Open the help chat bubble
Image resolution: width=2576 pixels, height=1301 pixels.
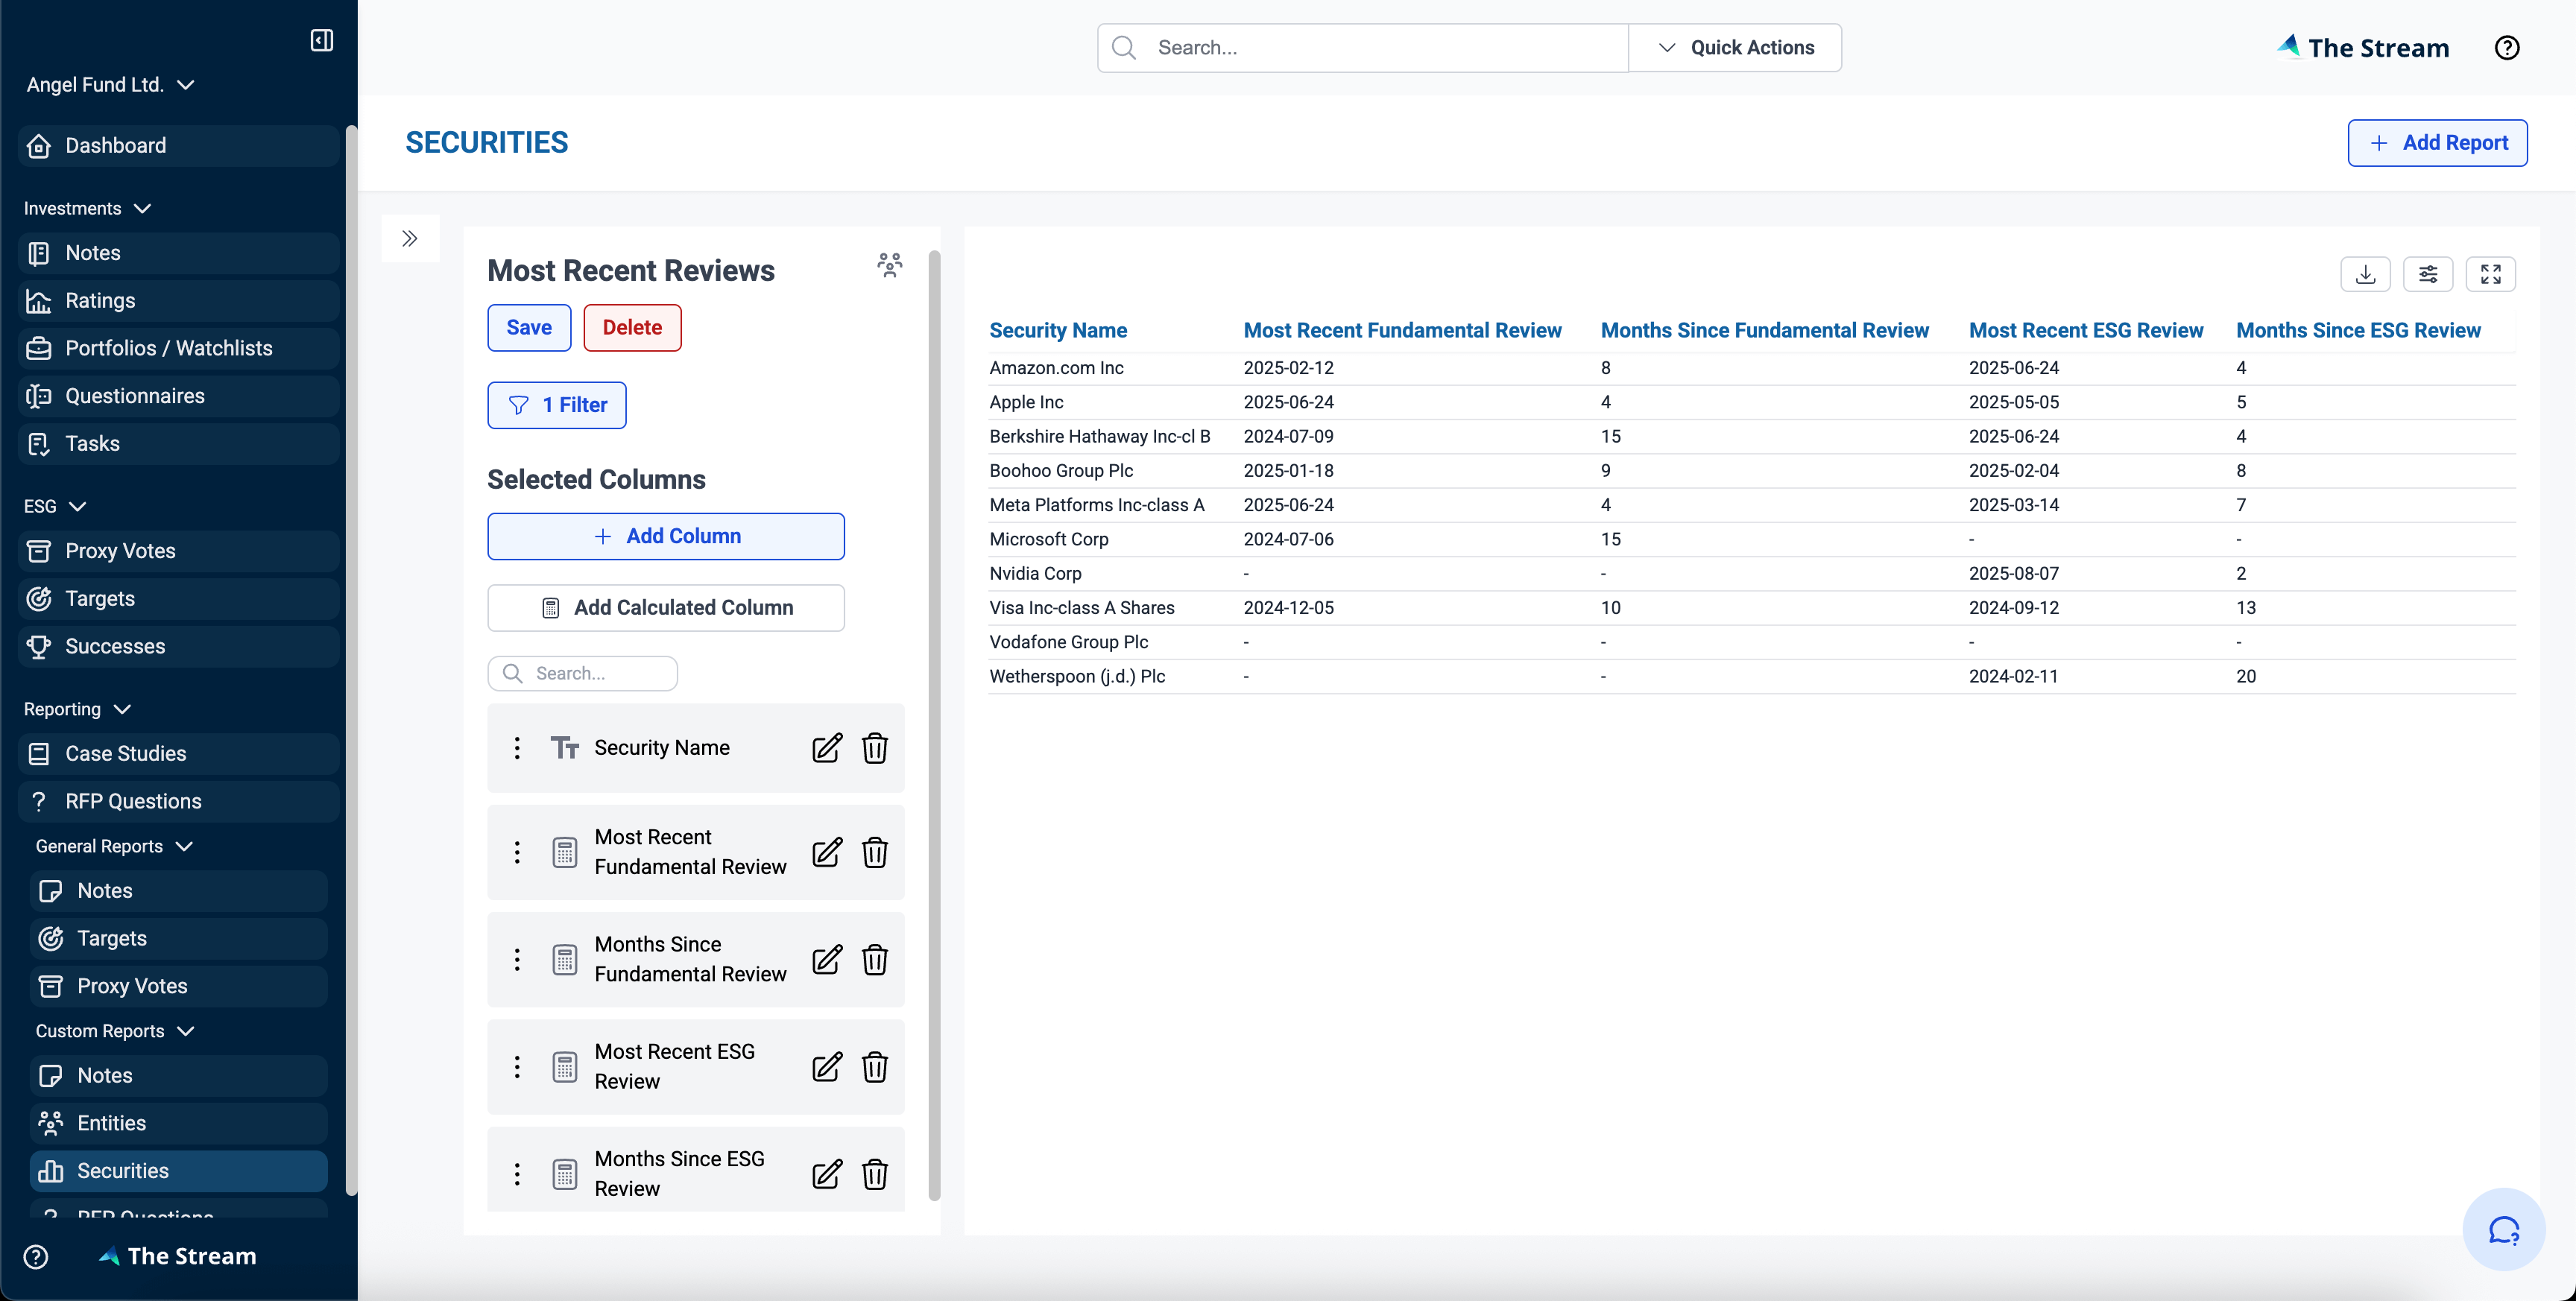2504,1229
